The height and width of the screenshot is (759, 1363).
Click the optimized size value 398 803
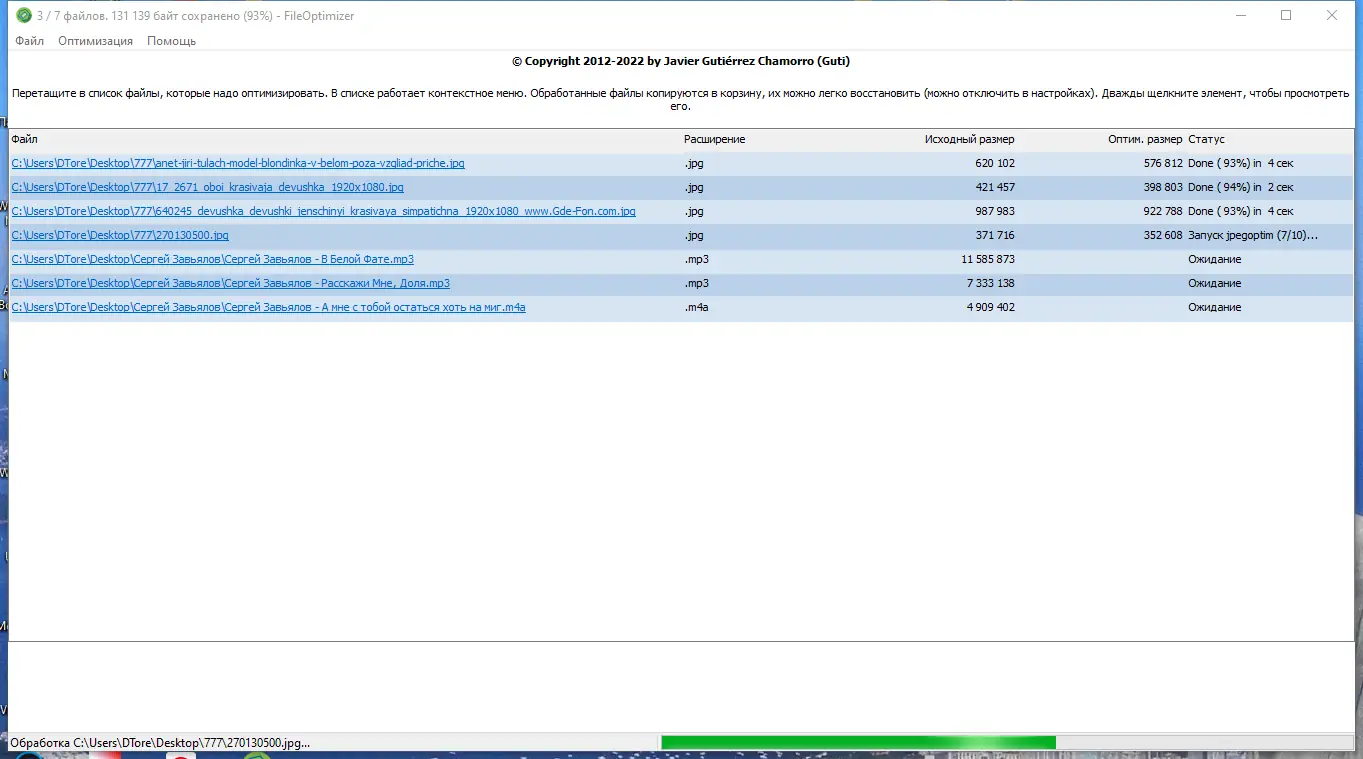point(1163,187)
